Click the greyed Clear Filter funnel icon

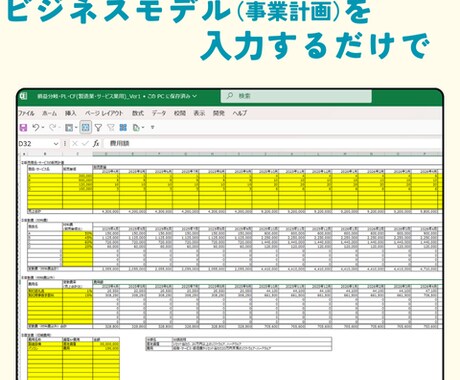(111, 127)
